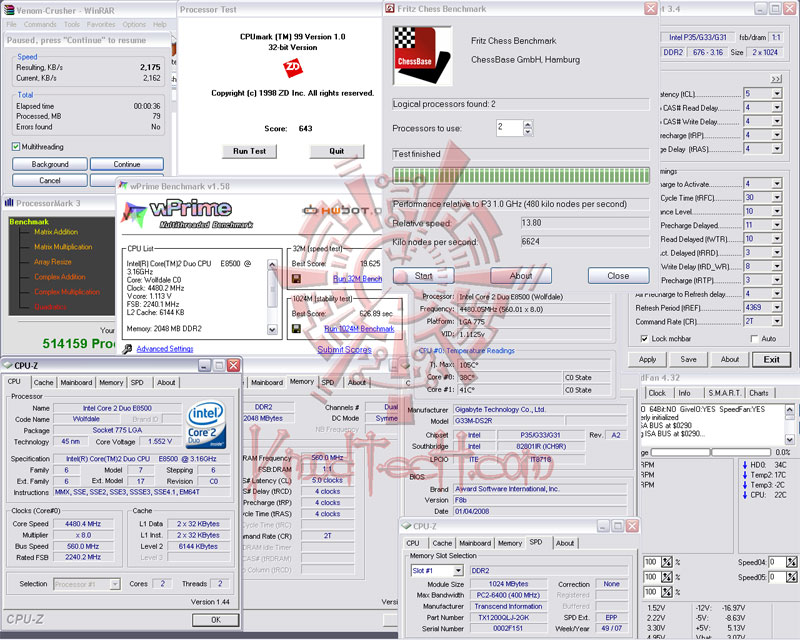800x640 pixels.
Task: Click the wPrime logo icon
Action: pyautogui.click(x=134, y=213)
